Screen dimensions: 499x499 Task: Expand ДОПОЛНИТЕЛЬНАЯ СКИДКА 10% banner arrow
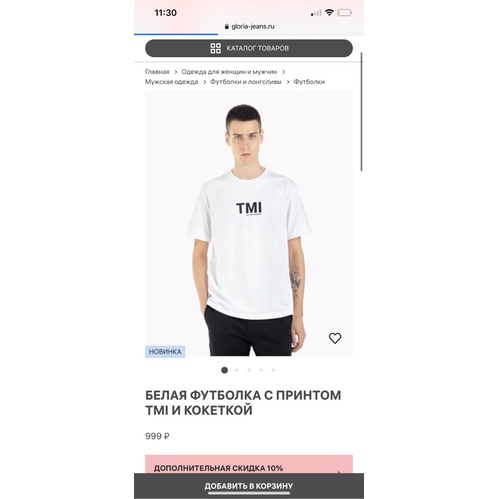point(339,472)
